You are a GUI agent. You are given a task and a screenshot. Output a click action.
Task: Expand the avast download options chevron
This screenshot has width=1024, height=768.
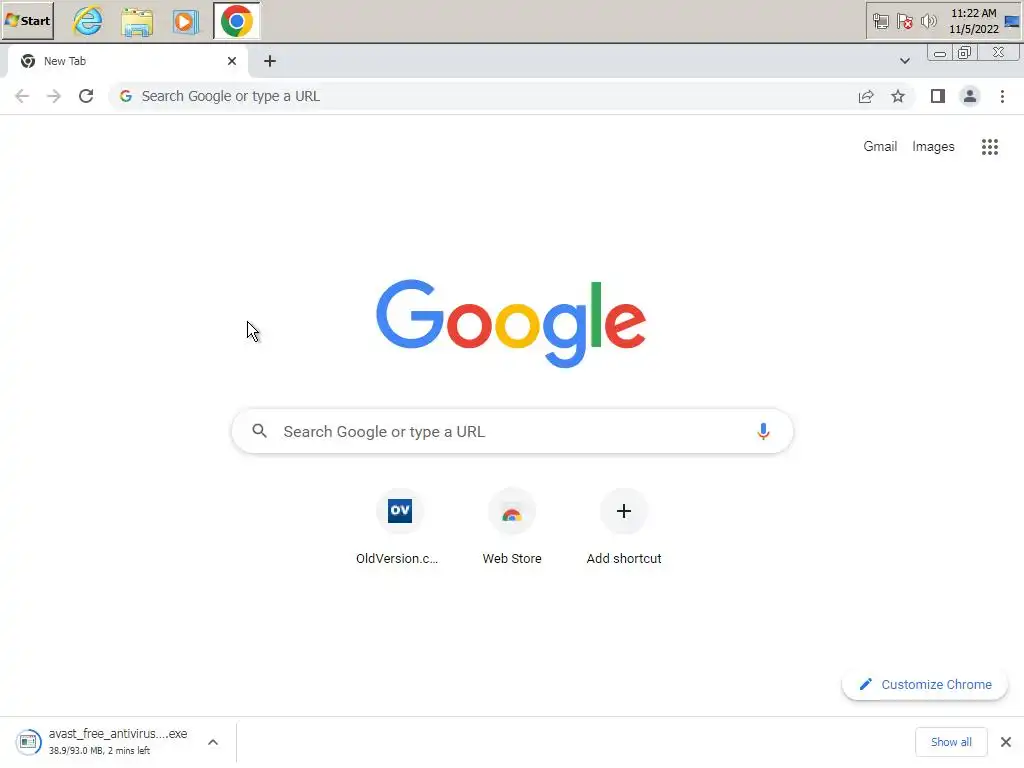213,742
